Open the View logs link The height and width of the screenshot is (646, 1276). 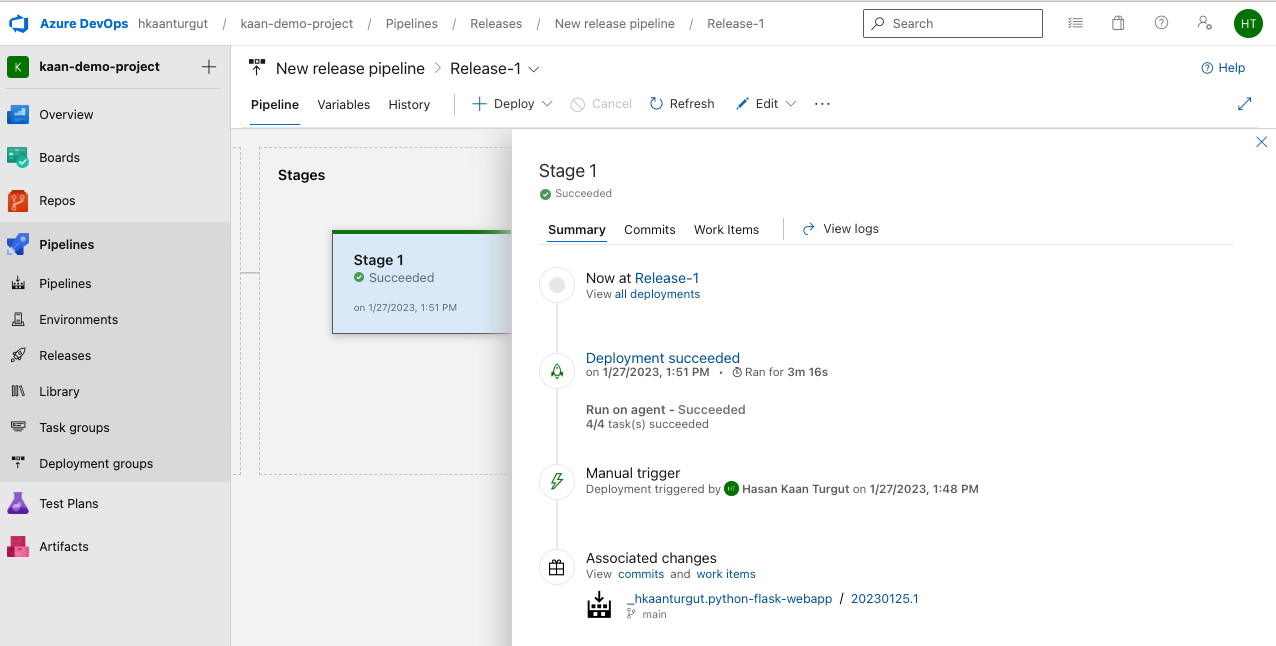pyautogui.click(x=841, y=229)
